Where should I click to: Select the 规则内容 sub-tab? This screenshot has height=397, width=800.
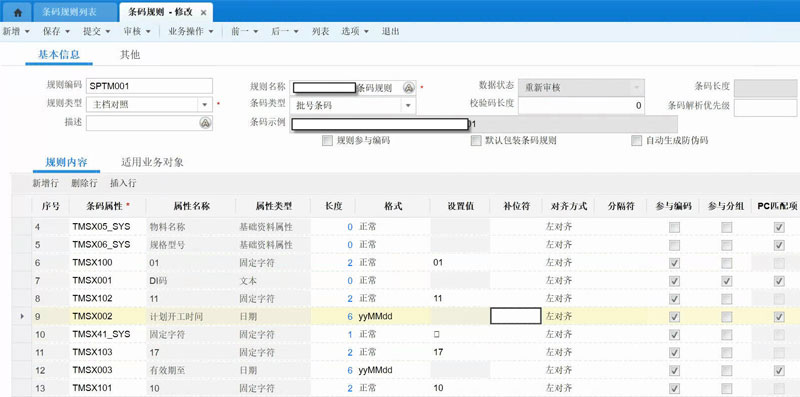66,162
